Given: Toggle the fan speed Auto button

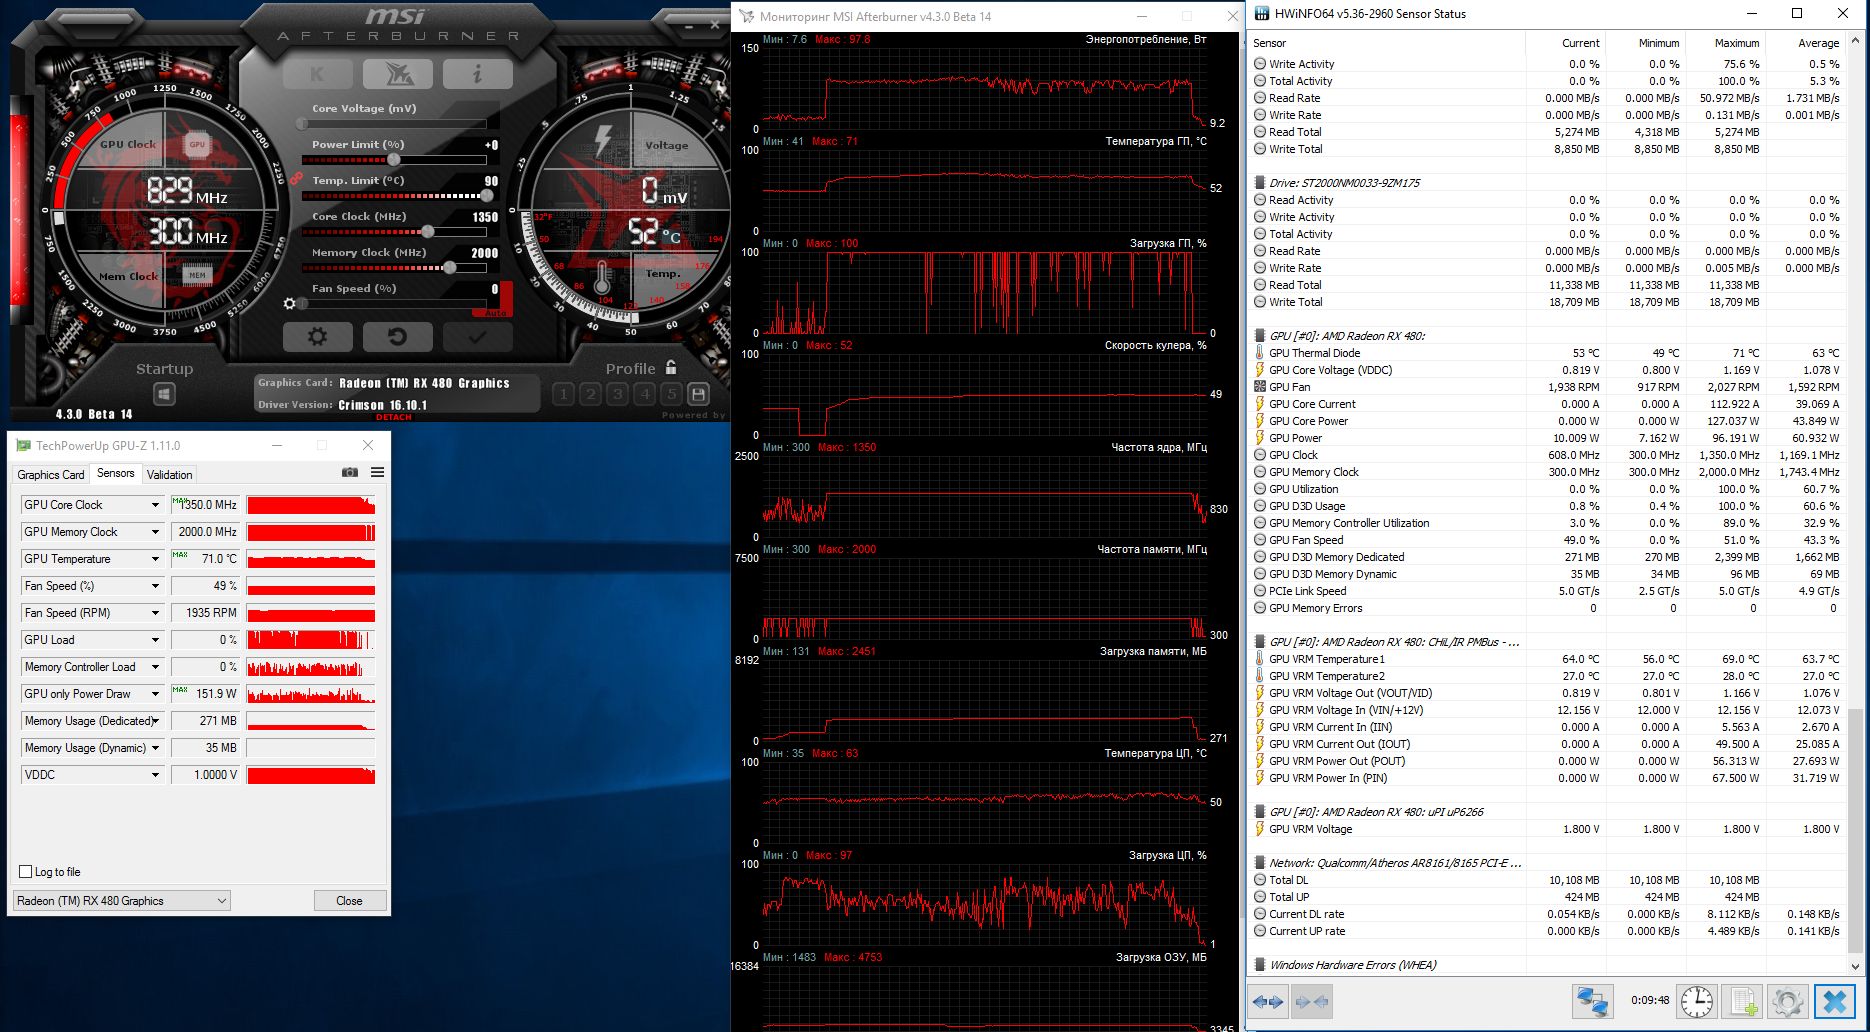Looking at the screenshot, I should pyautogui.click(x=506, y=299).
